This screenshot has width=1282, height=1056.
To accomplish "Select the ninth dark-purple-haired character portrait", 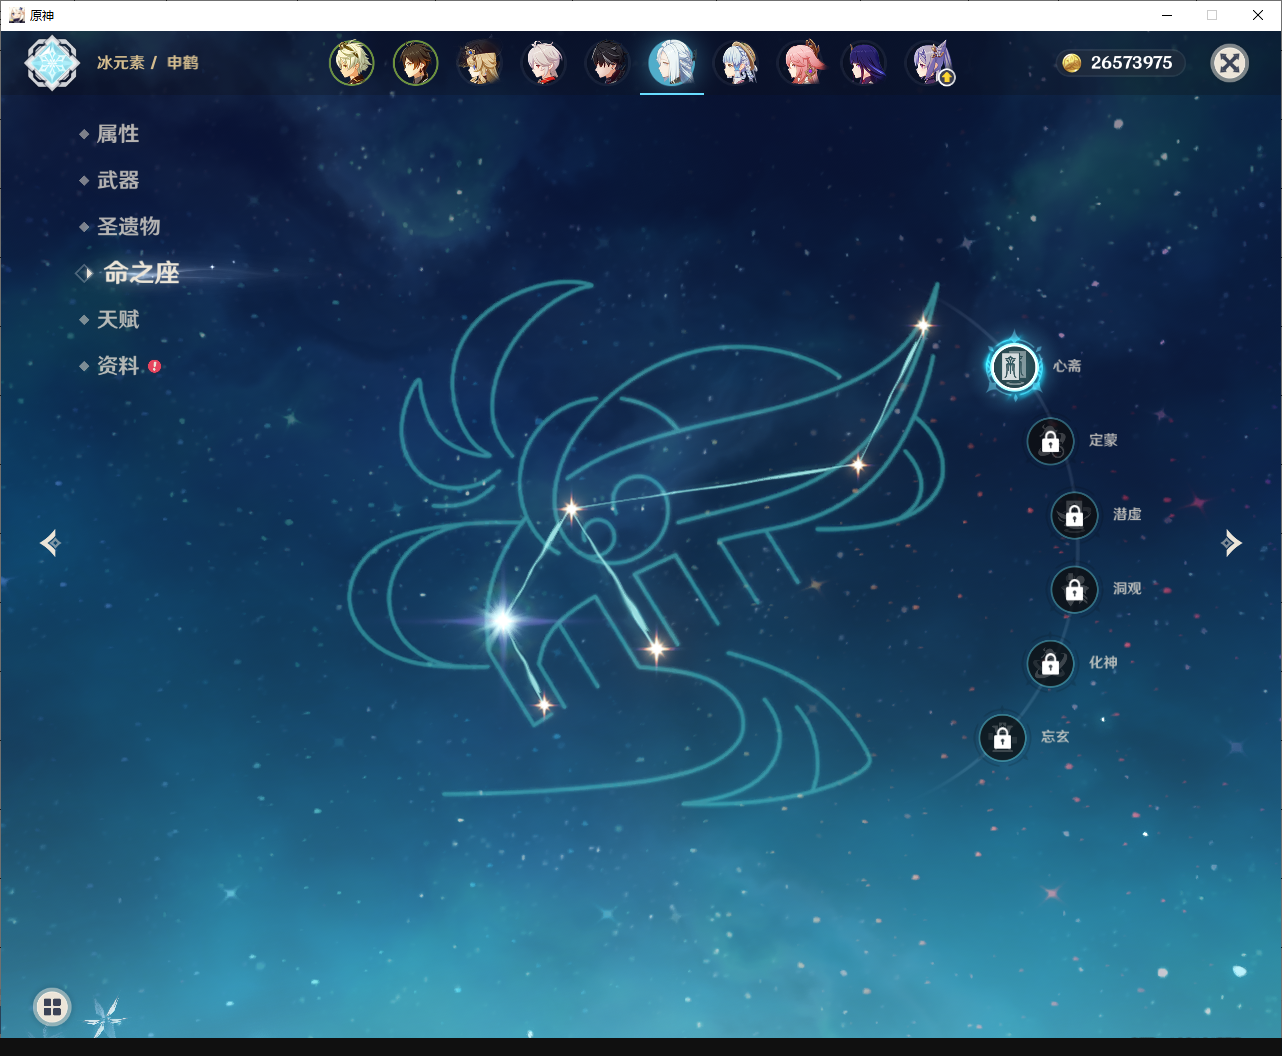I will 864,63.
